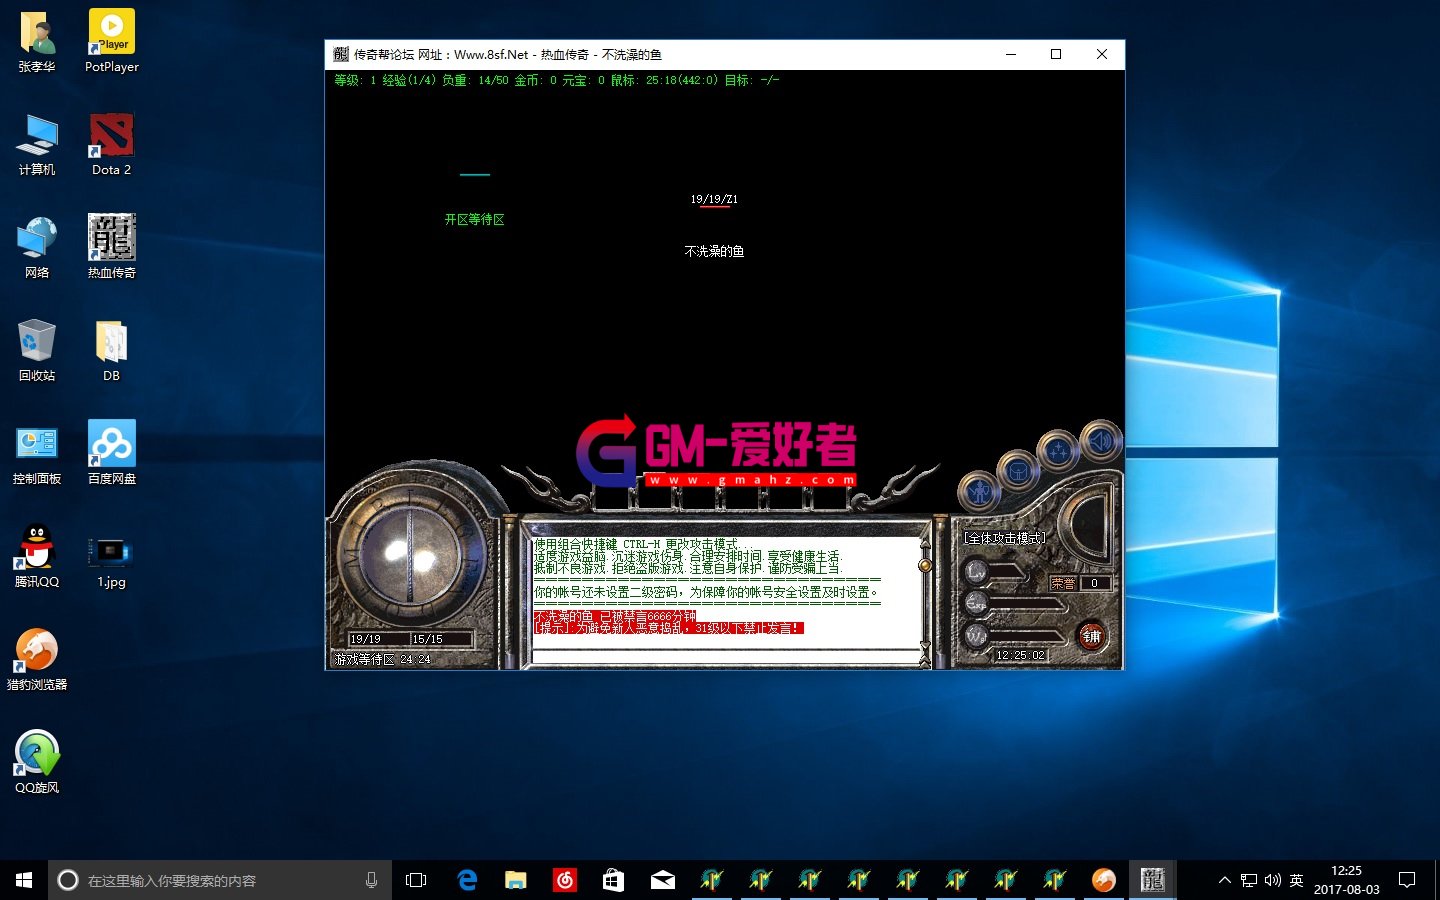The height and width of the screenshot is (900, 1440).
Task: Open File Explorer from taskbar
Action: pyautogui.click(x=515, y=880)
